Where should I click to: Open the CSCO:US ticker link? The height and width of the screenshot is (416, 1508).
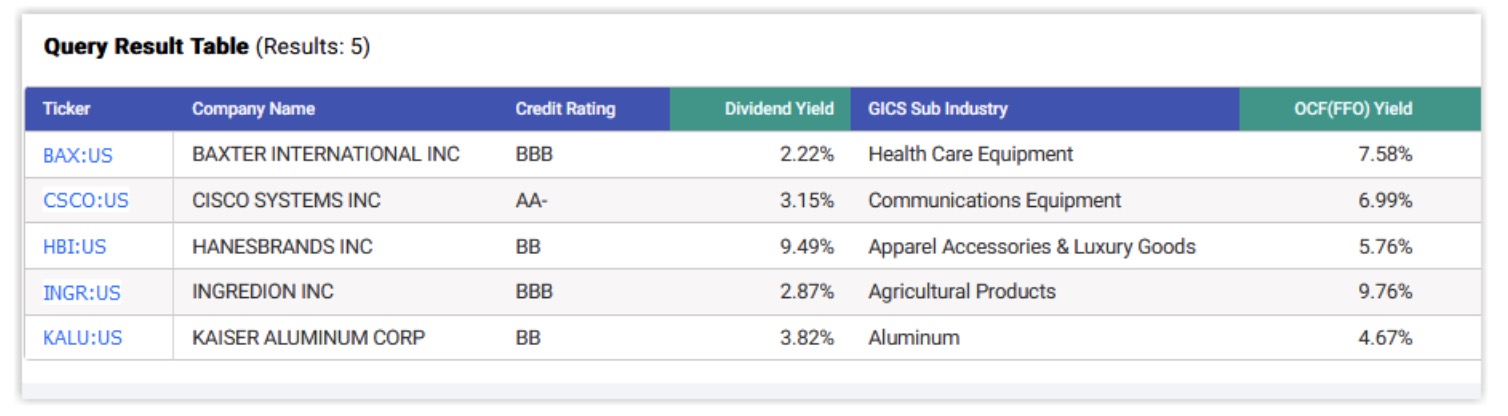(86, 201)
